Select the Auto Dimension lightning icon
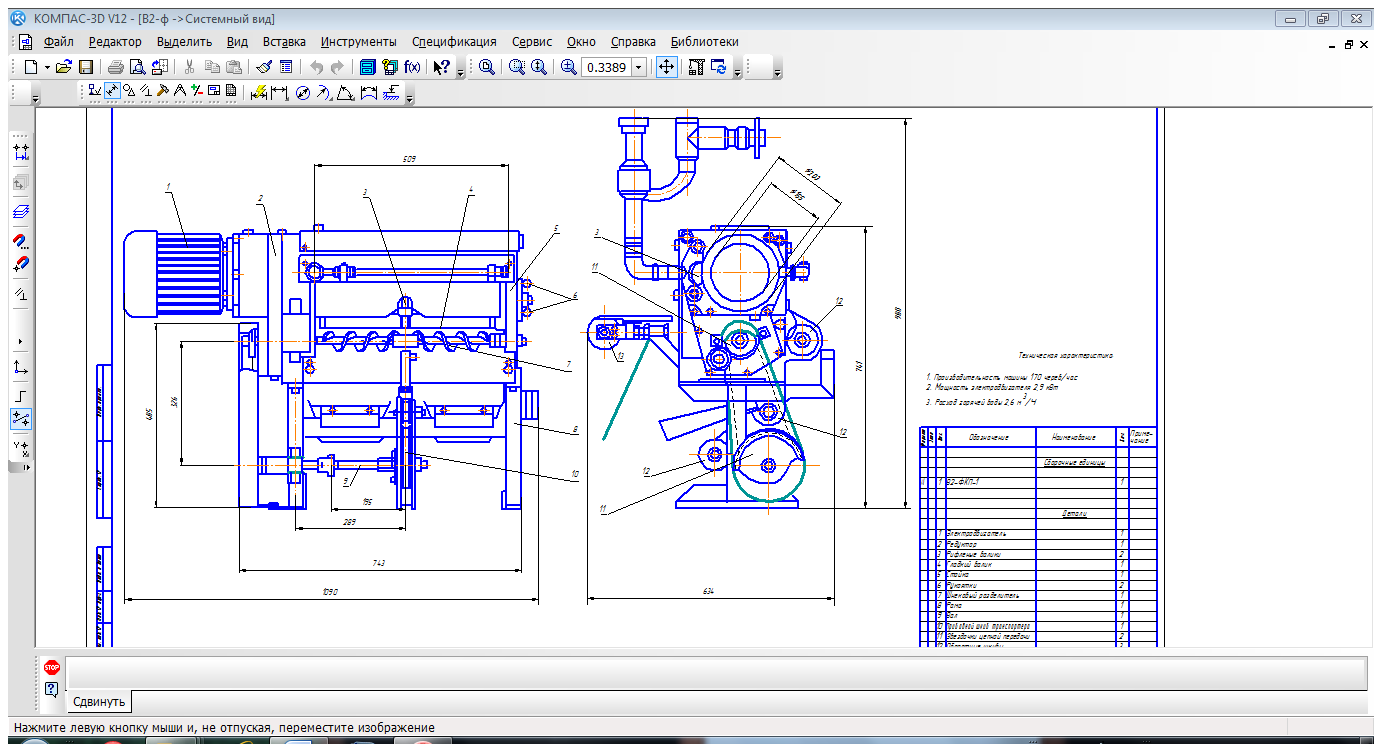1382x744 pixels. coord(259,93)
